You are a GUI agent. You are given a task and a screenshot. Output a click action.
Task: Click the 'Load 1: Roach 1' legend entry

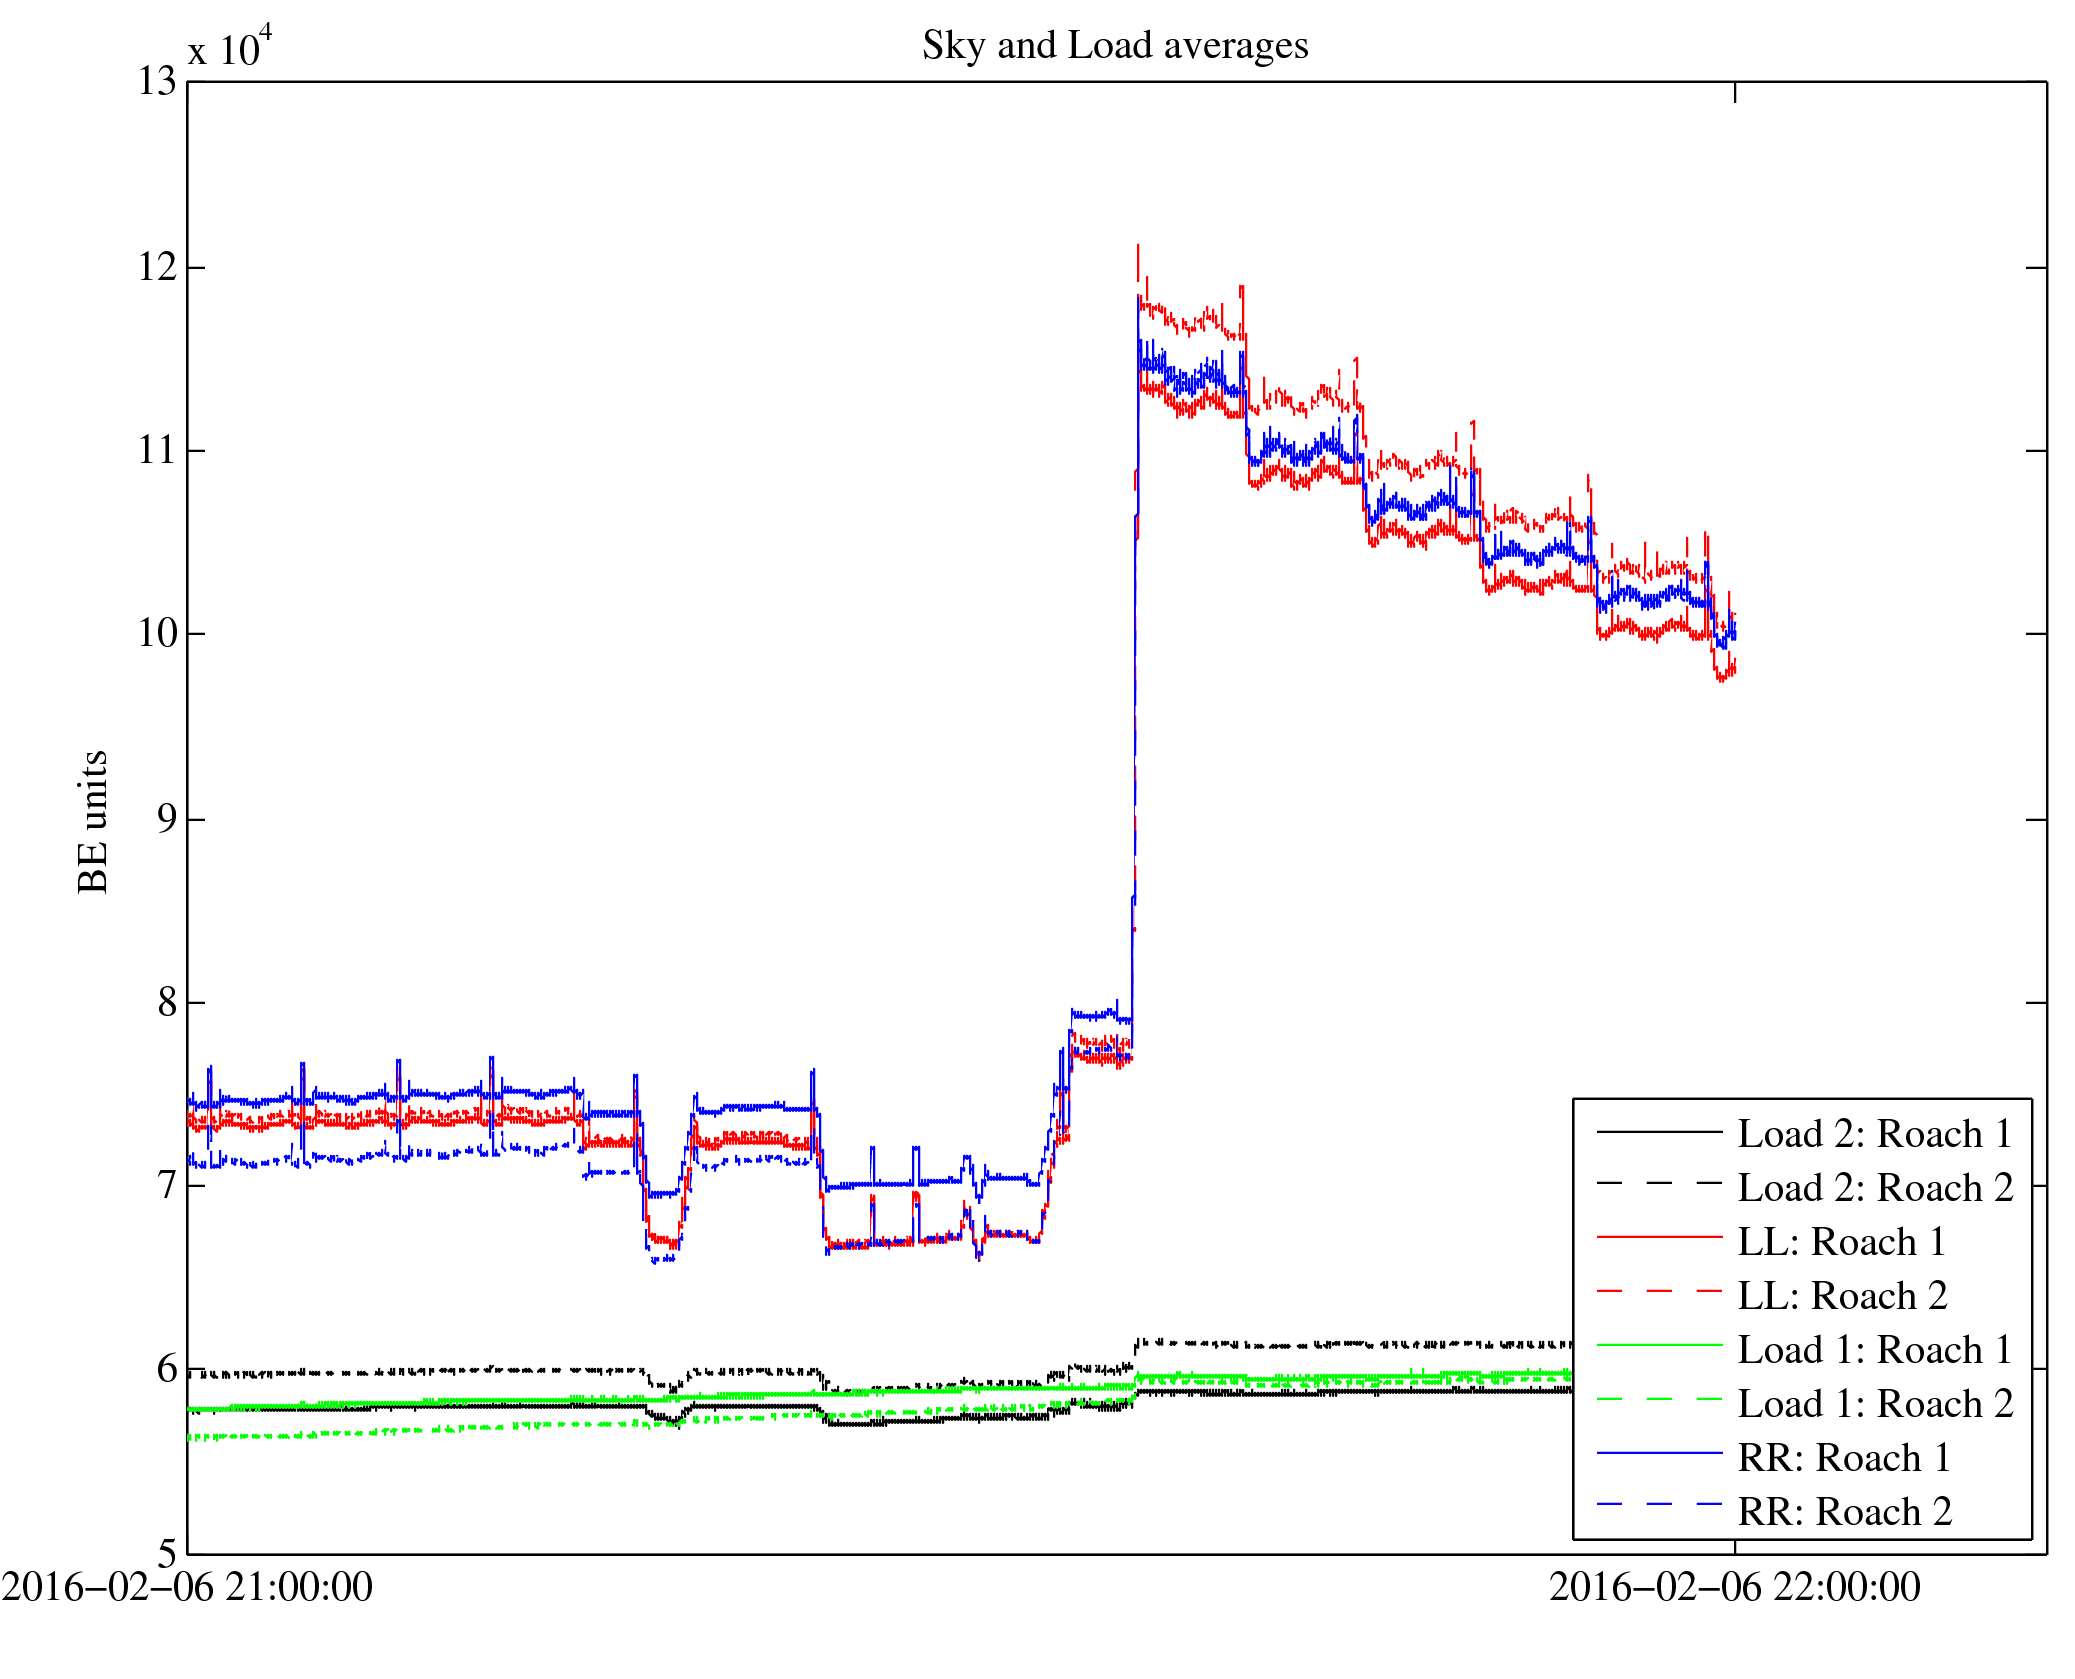(x=1875, y=1350)
